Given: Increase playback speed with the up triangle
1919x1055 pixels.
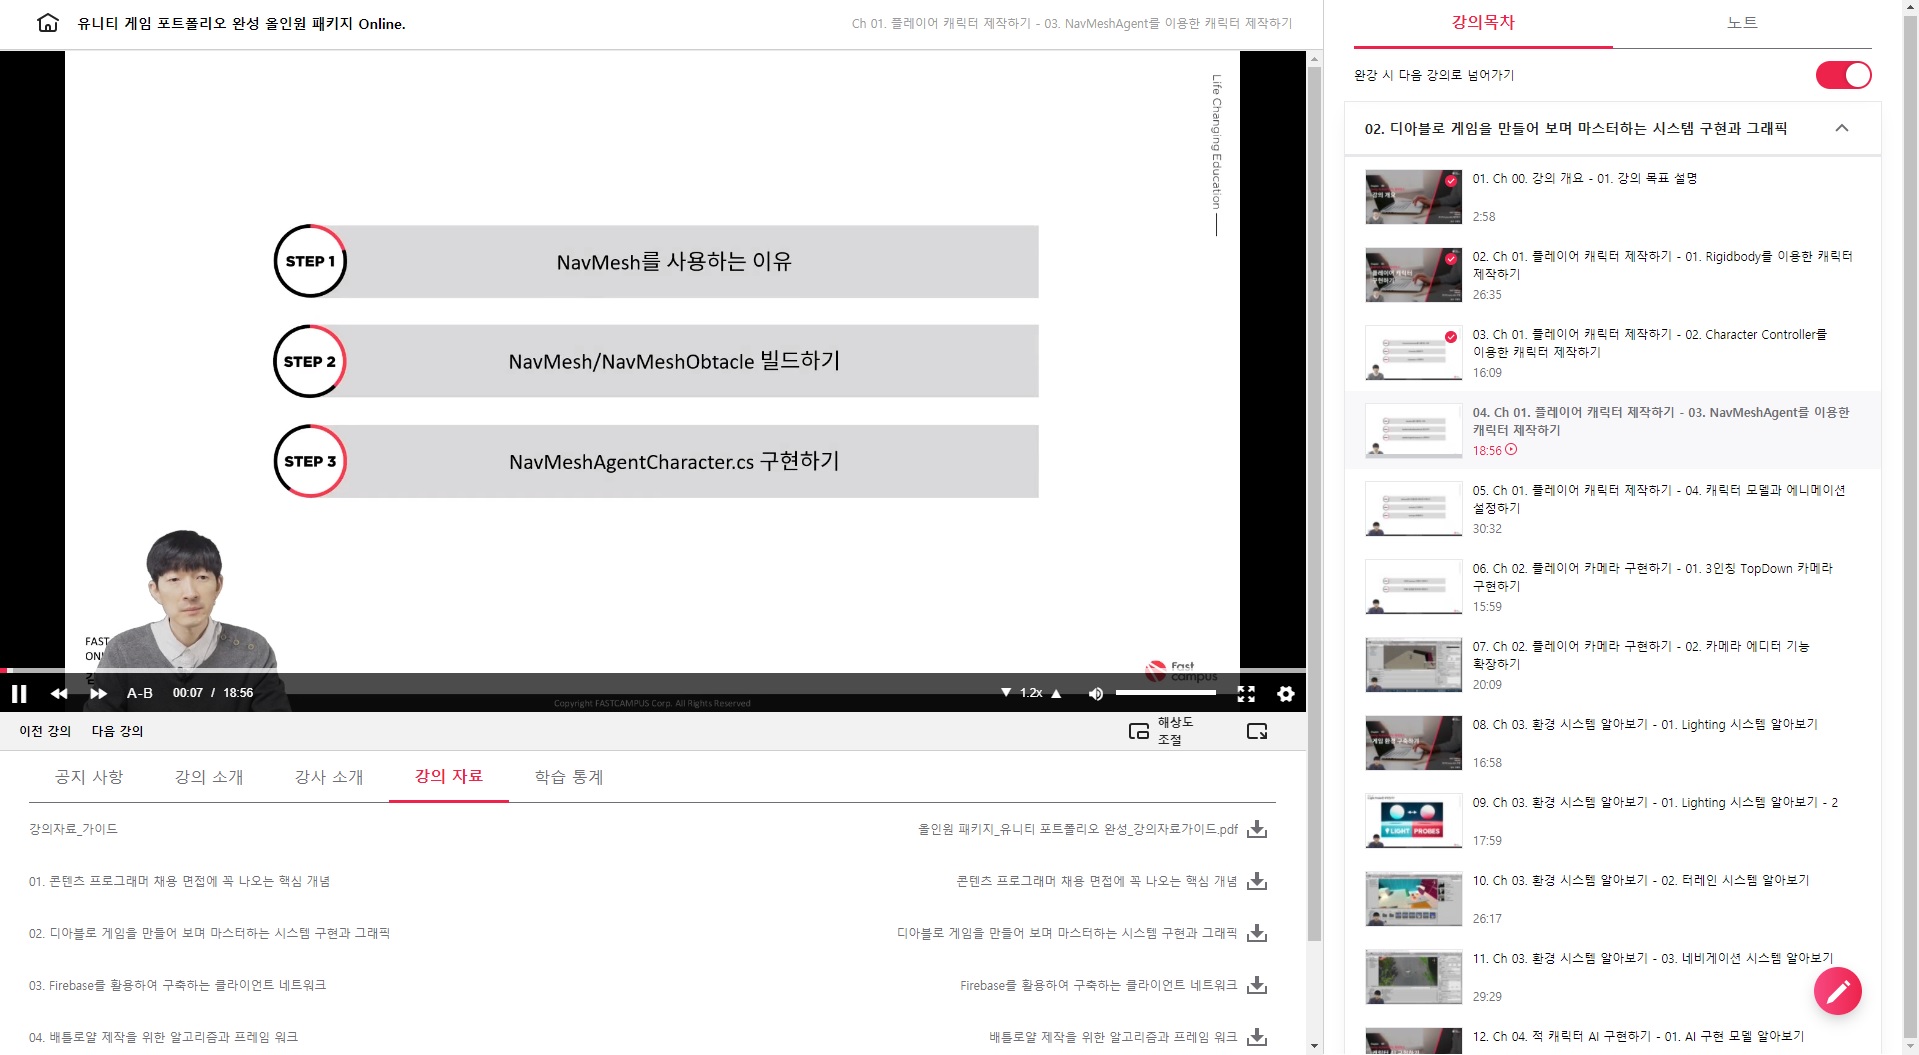Looking at the screenshot, I should point(1056,692).
